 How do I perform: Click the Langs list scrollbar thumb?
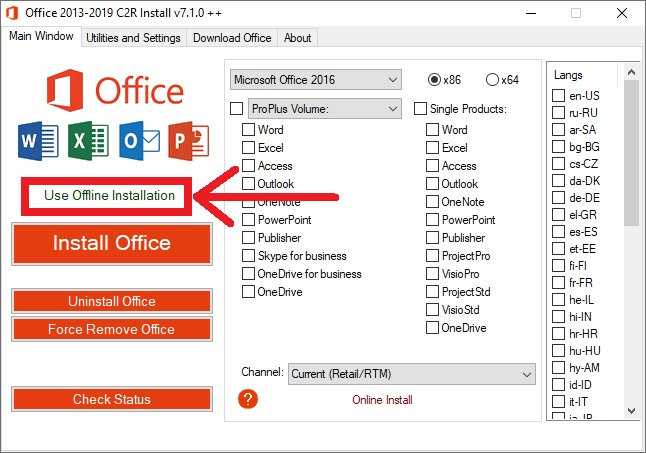pos(631,153)
